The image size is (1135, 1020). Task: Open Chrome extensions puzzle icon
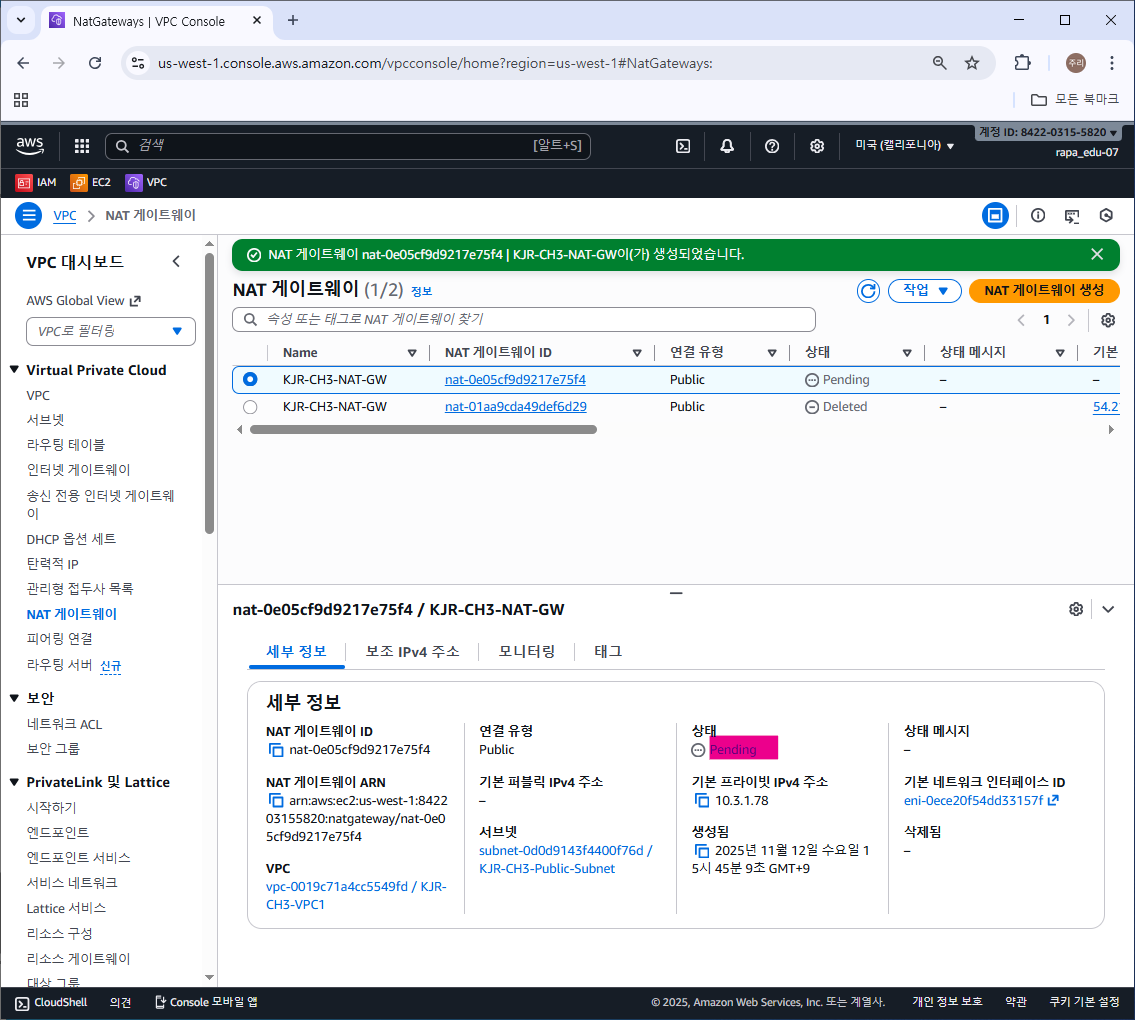click(1022, 63)
